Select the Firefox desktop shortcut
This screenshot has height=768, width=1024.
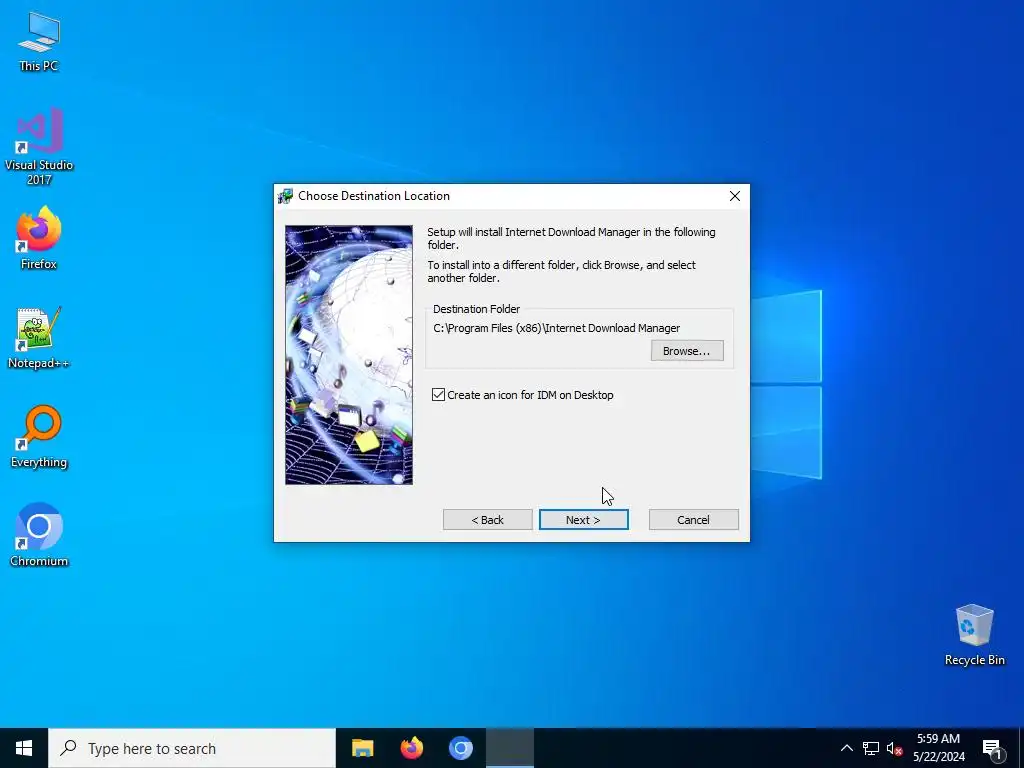click(x=39, y=238)
